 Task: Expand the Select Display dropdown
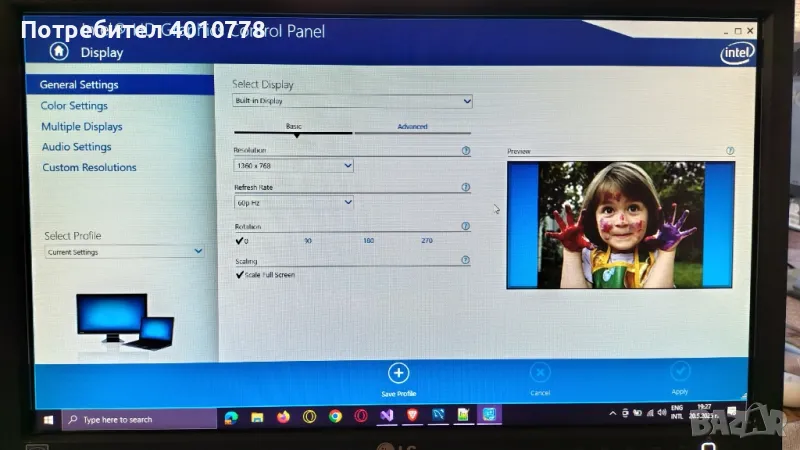(x=352, y=101)
